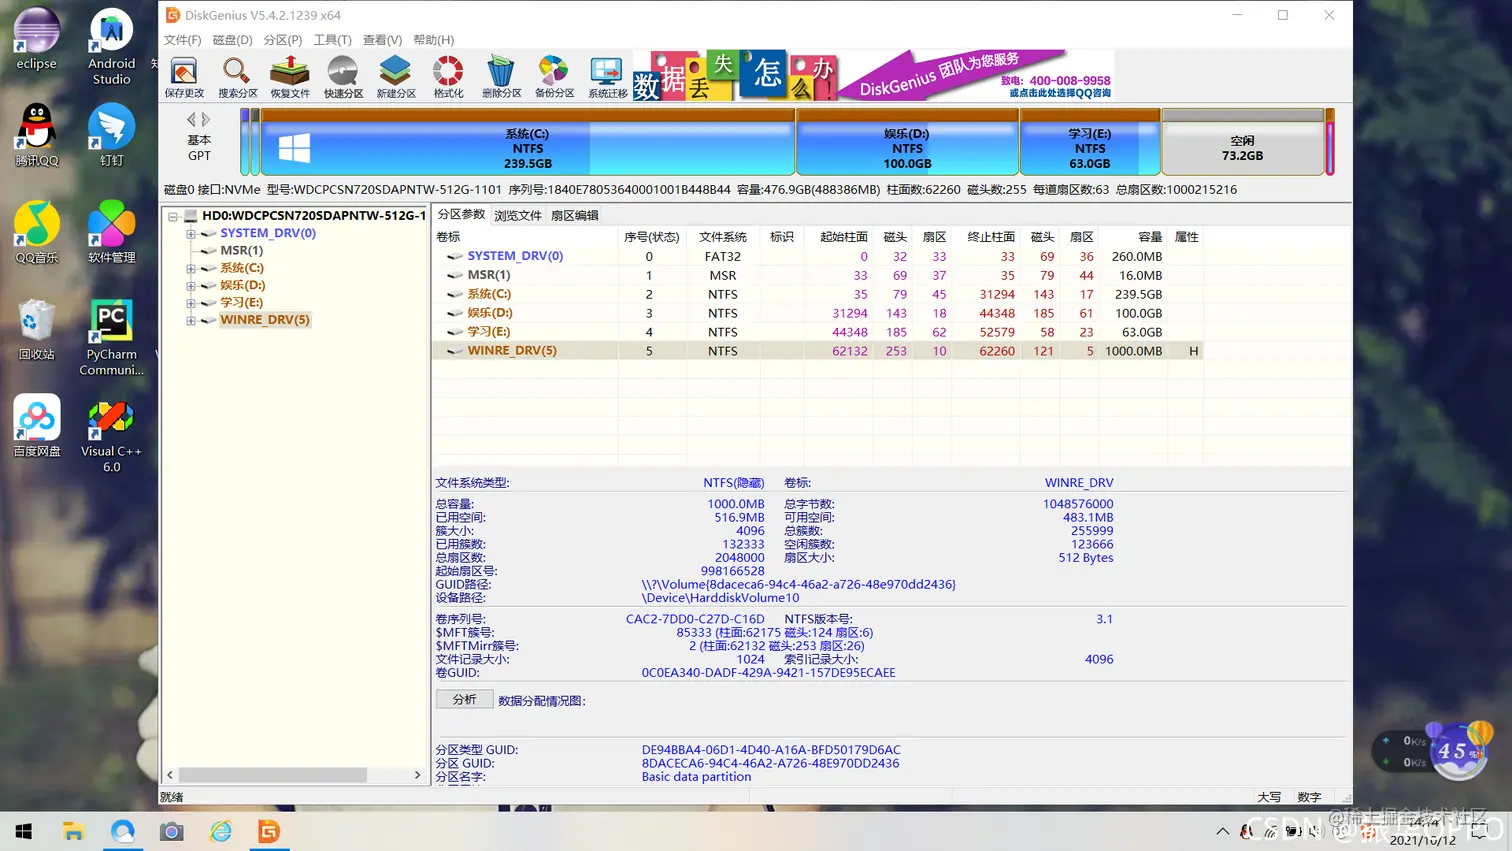The height and width of the screenshot is (851, 1512).
Task: Open the 备份分区 tool
Action: (x=554, y=77)
